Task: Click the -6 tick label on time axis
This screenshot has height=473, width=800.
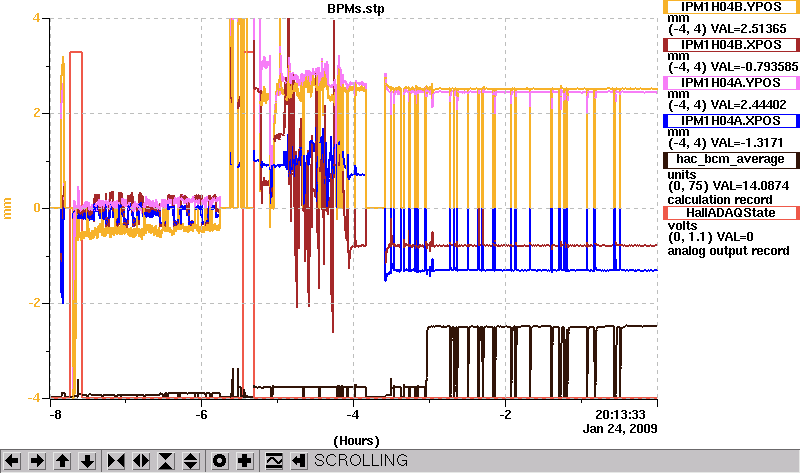Action: pos(202,414)
